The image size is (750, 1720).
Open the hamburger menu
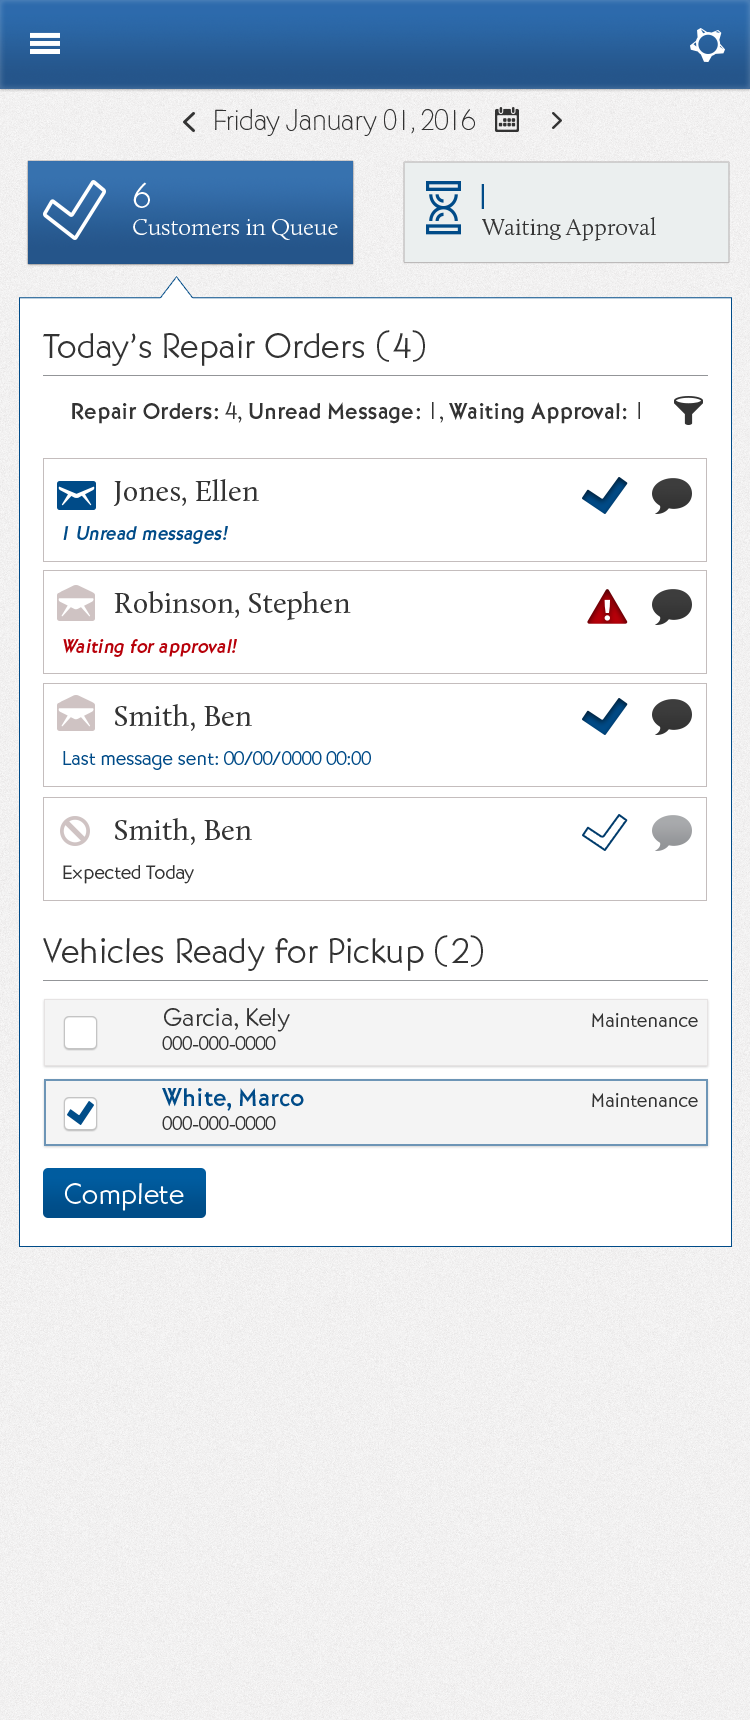click(45, 44)
